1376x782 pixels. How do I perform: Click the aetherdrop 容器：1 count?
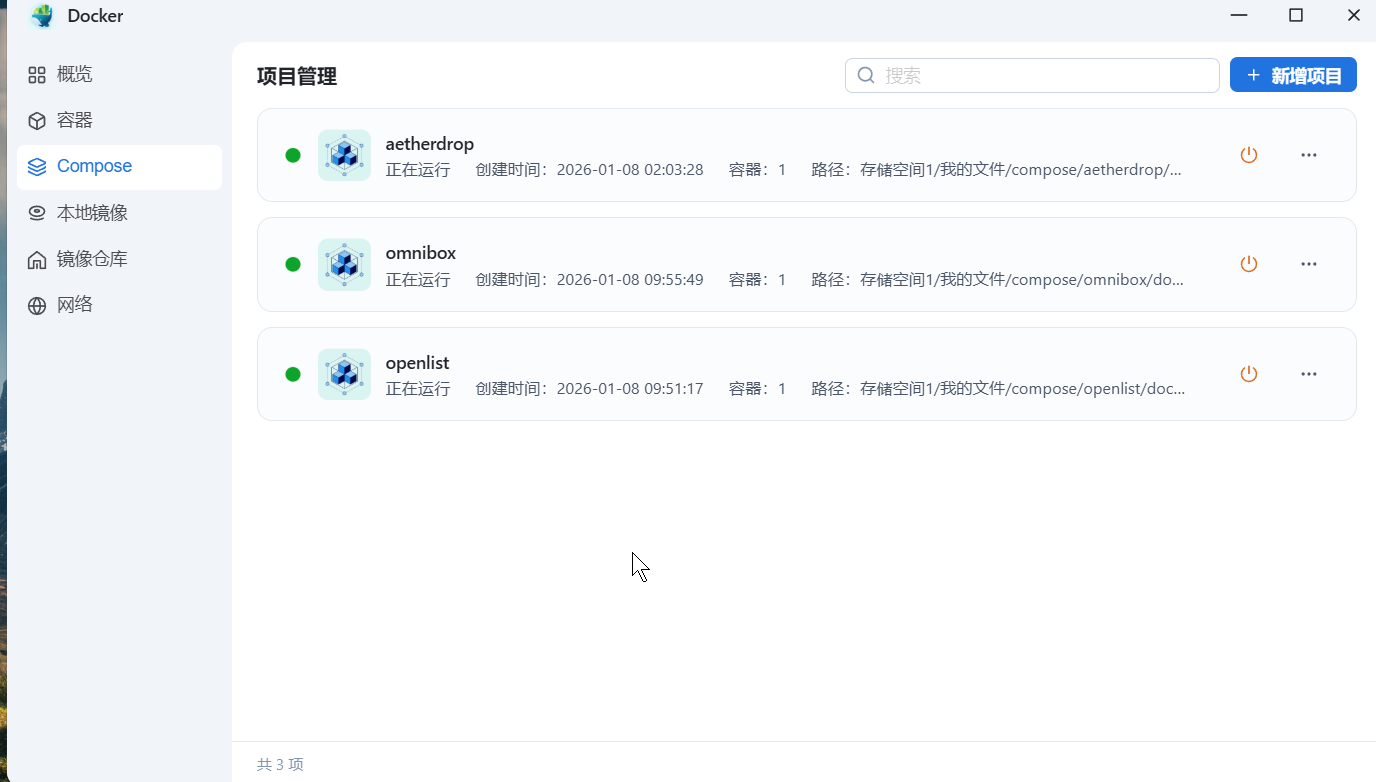[758, 170]
